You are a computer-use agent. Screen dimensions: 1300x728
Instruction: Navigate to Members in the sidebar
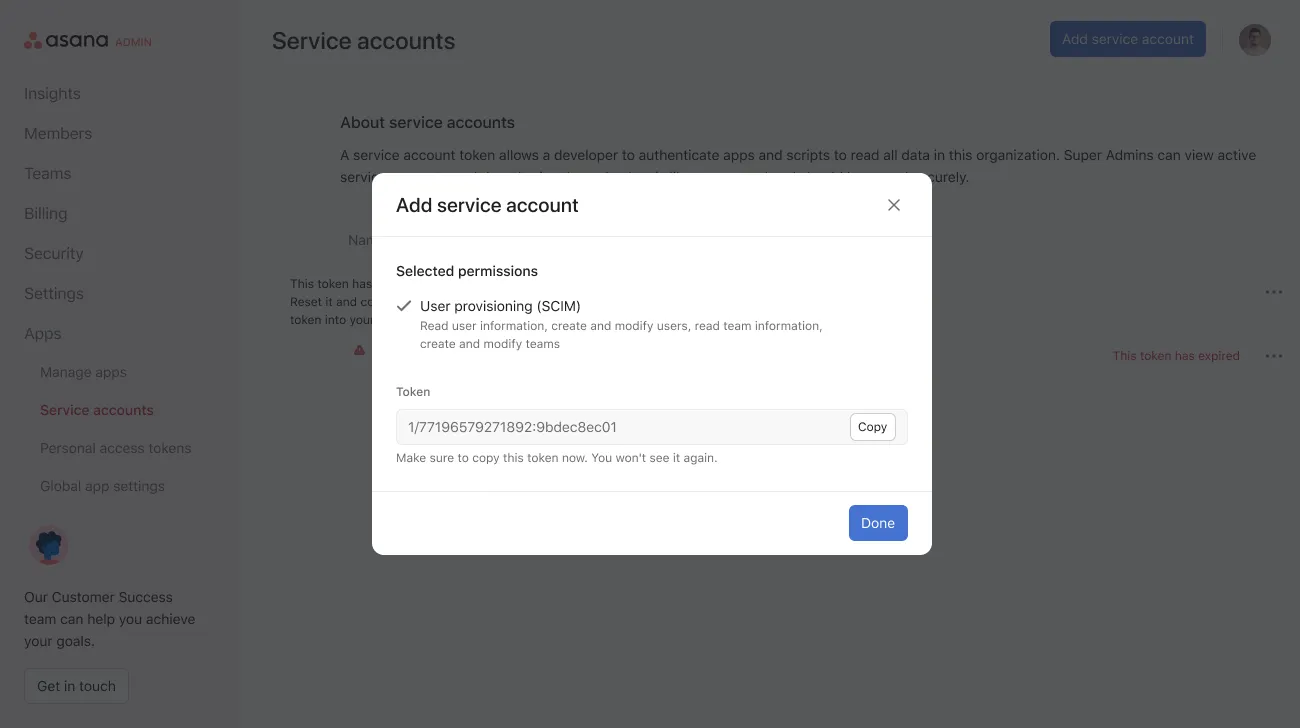[57, 133]
